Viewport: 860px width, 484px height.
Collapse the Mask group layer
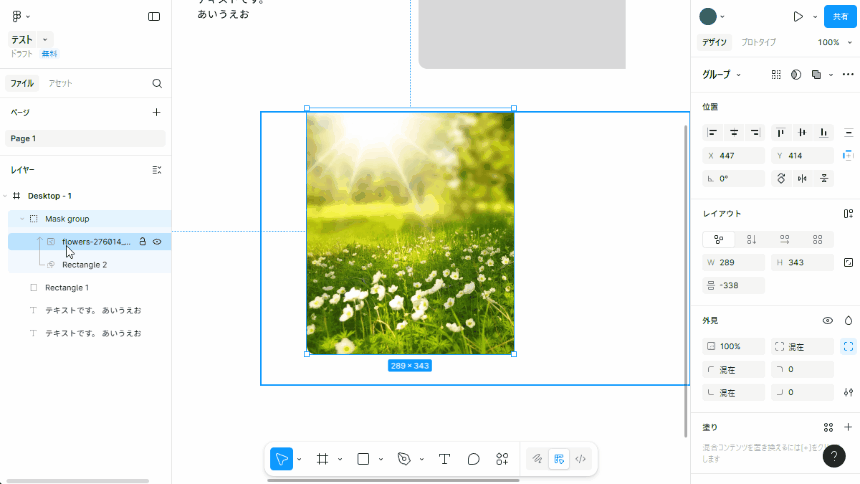(x=22, y=219)
